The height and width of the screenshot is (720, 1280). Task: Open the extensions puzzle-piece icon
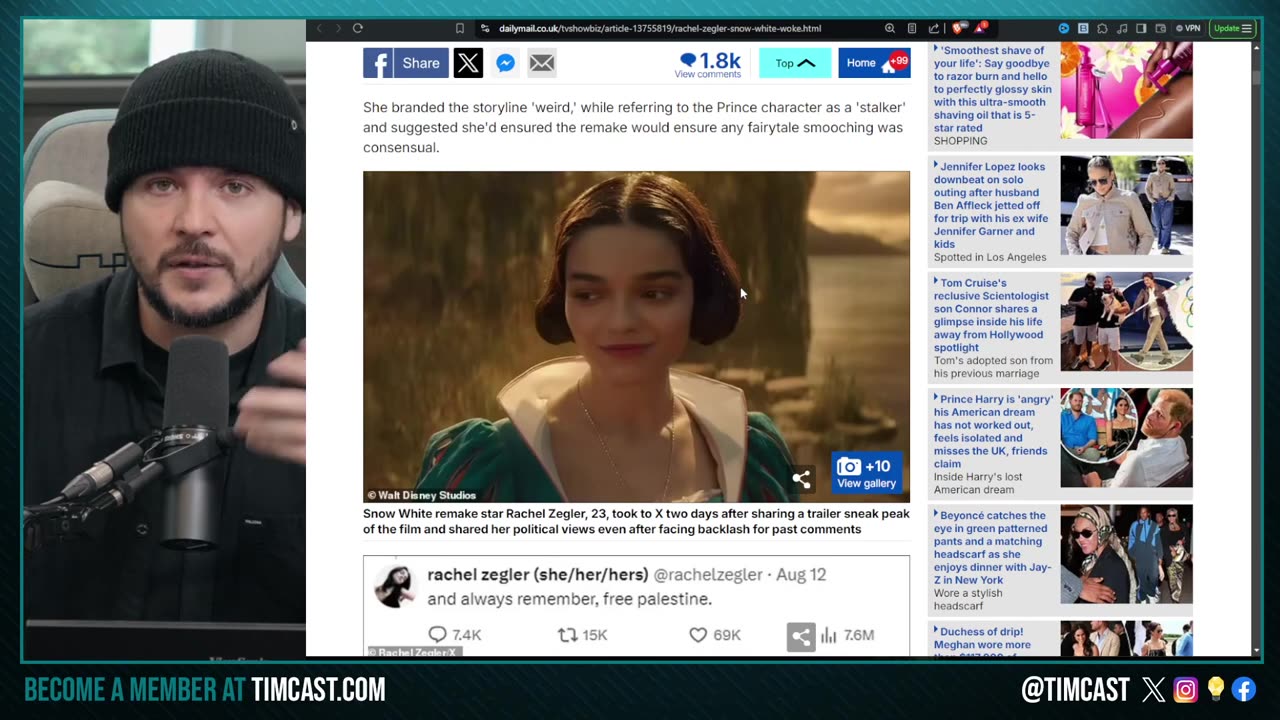coord(1102,29)
